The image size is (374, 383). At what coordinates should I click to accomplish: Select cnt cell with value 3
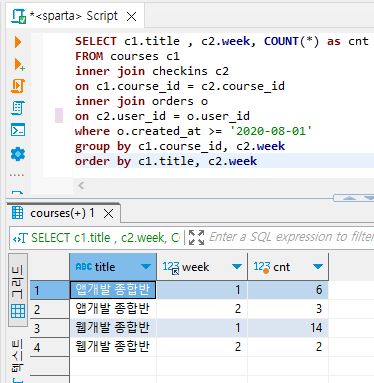pos(288,309)
